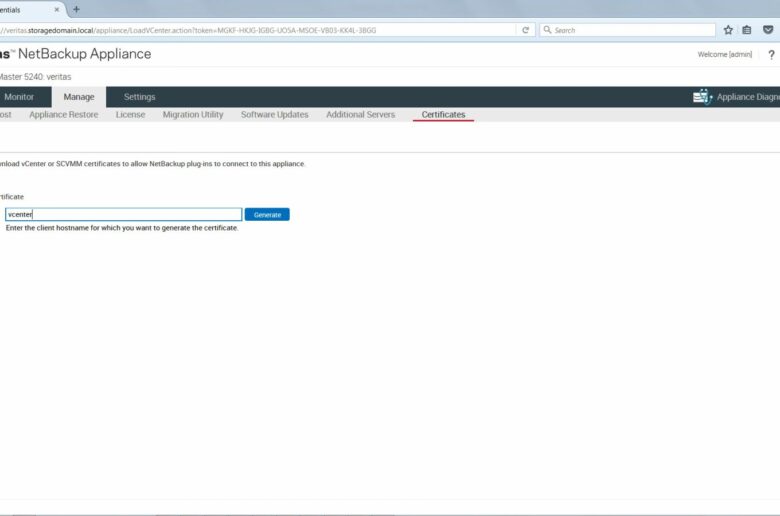This screenshot has width=780, height=516.
Task: Click the browser Search box
Action: click(x=627, y=30)
